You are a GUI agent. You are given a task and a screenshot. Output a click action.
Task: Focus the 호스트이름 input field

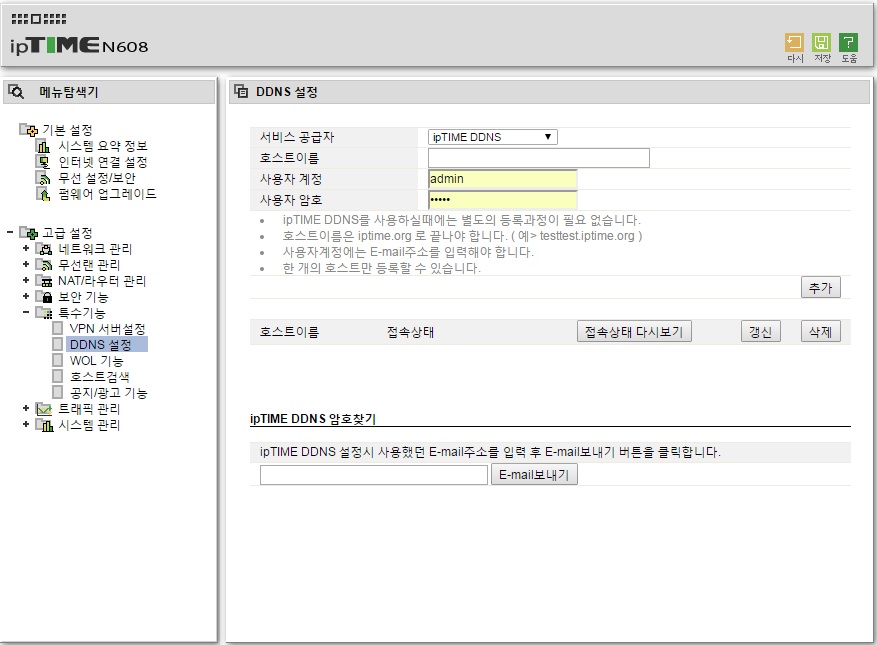pos(539,158)
